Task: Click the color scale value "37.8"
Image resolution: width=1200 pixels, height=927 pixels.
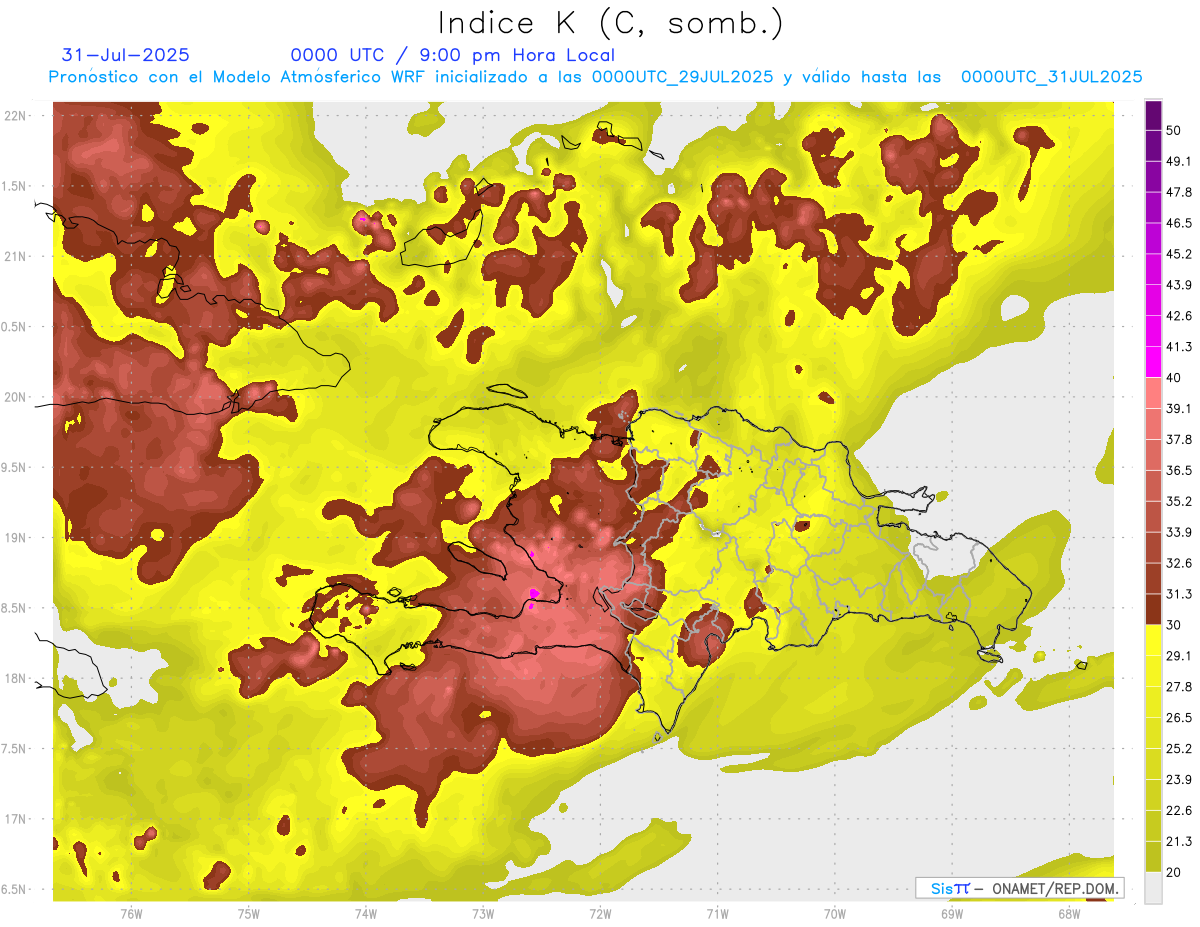Action: [1178, 440]
